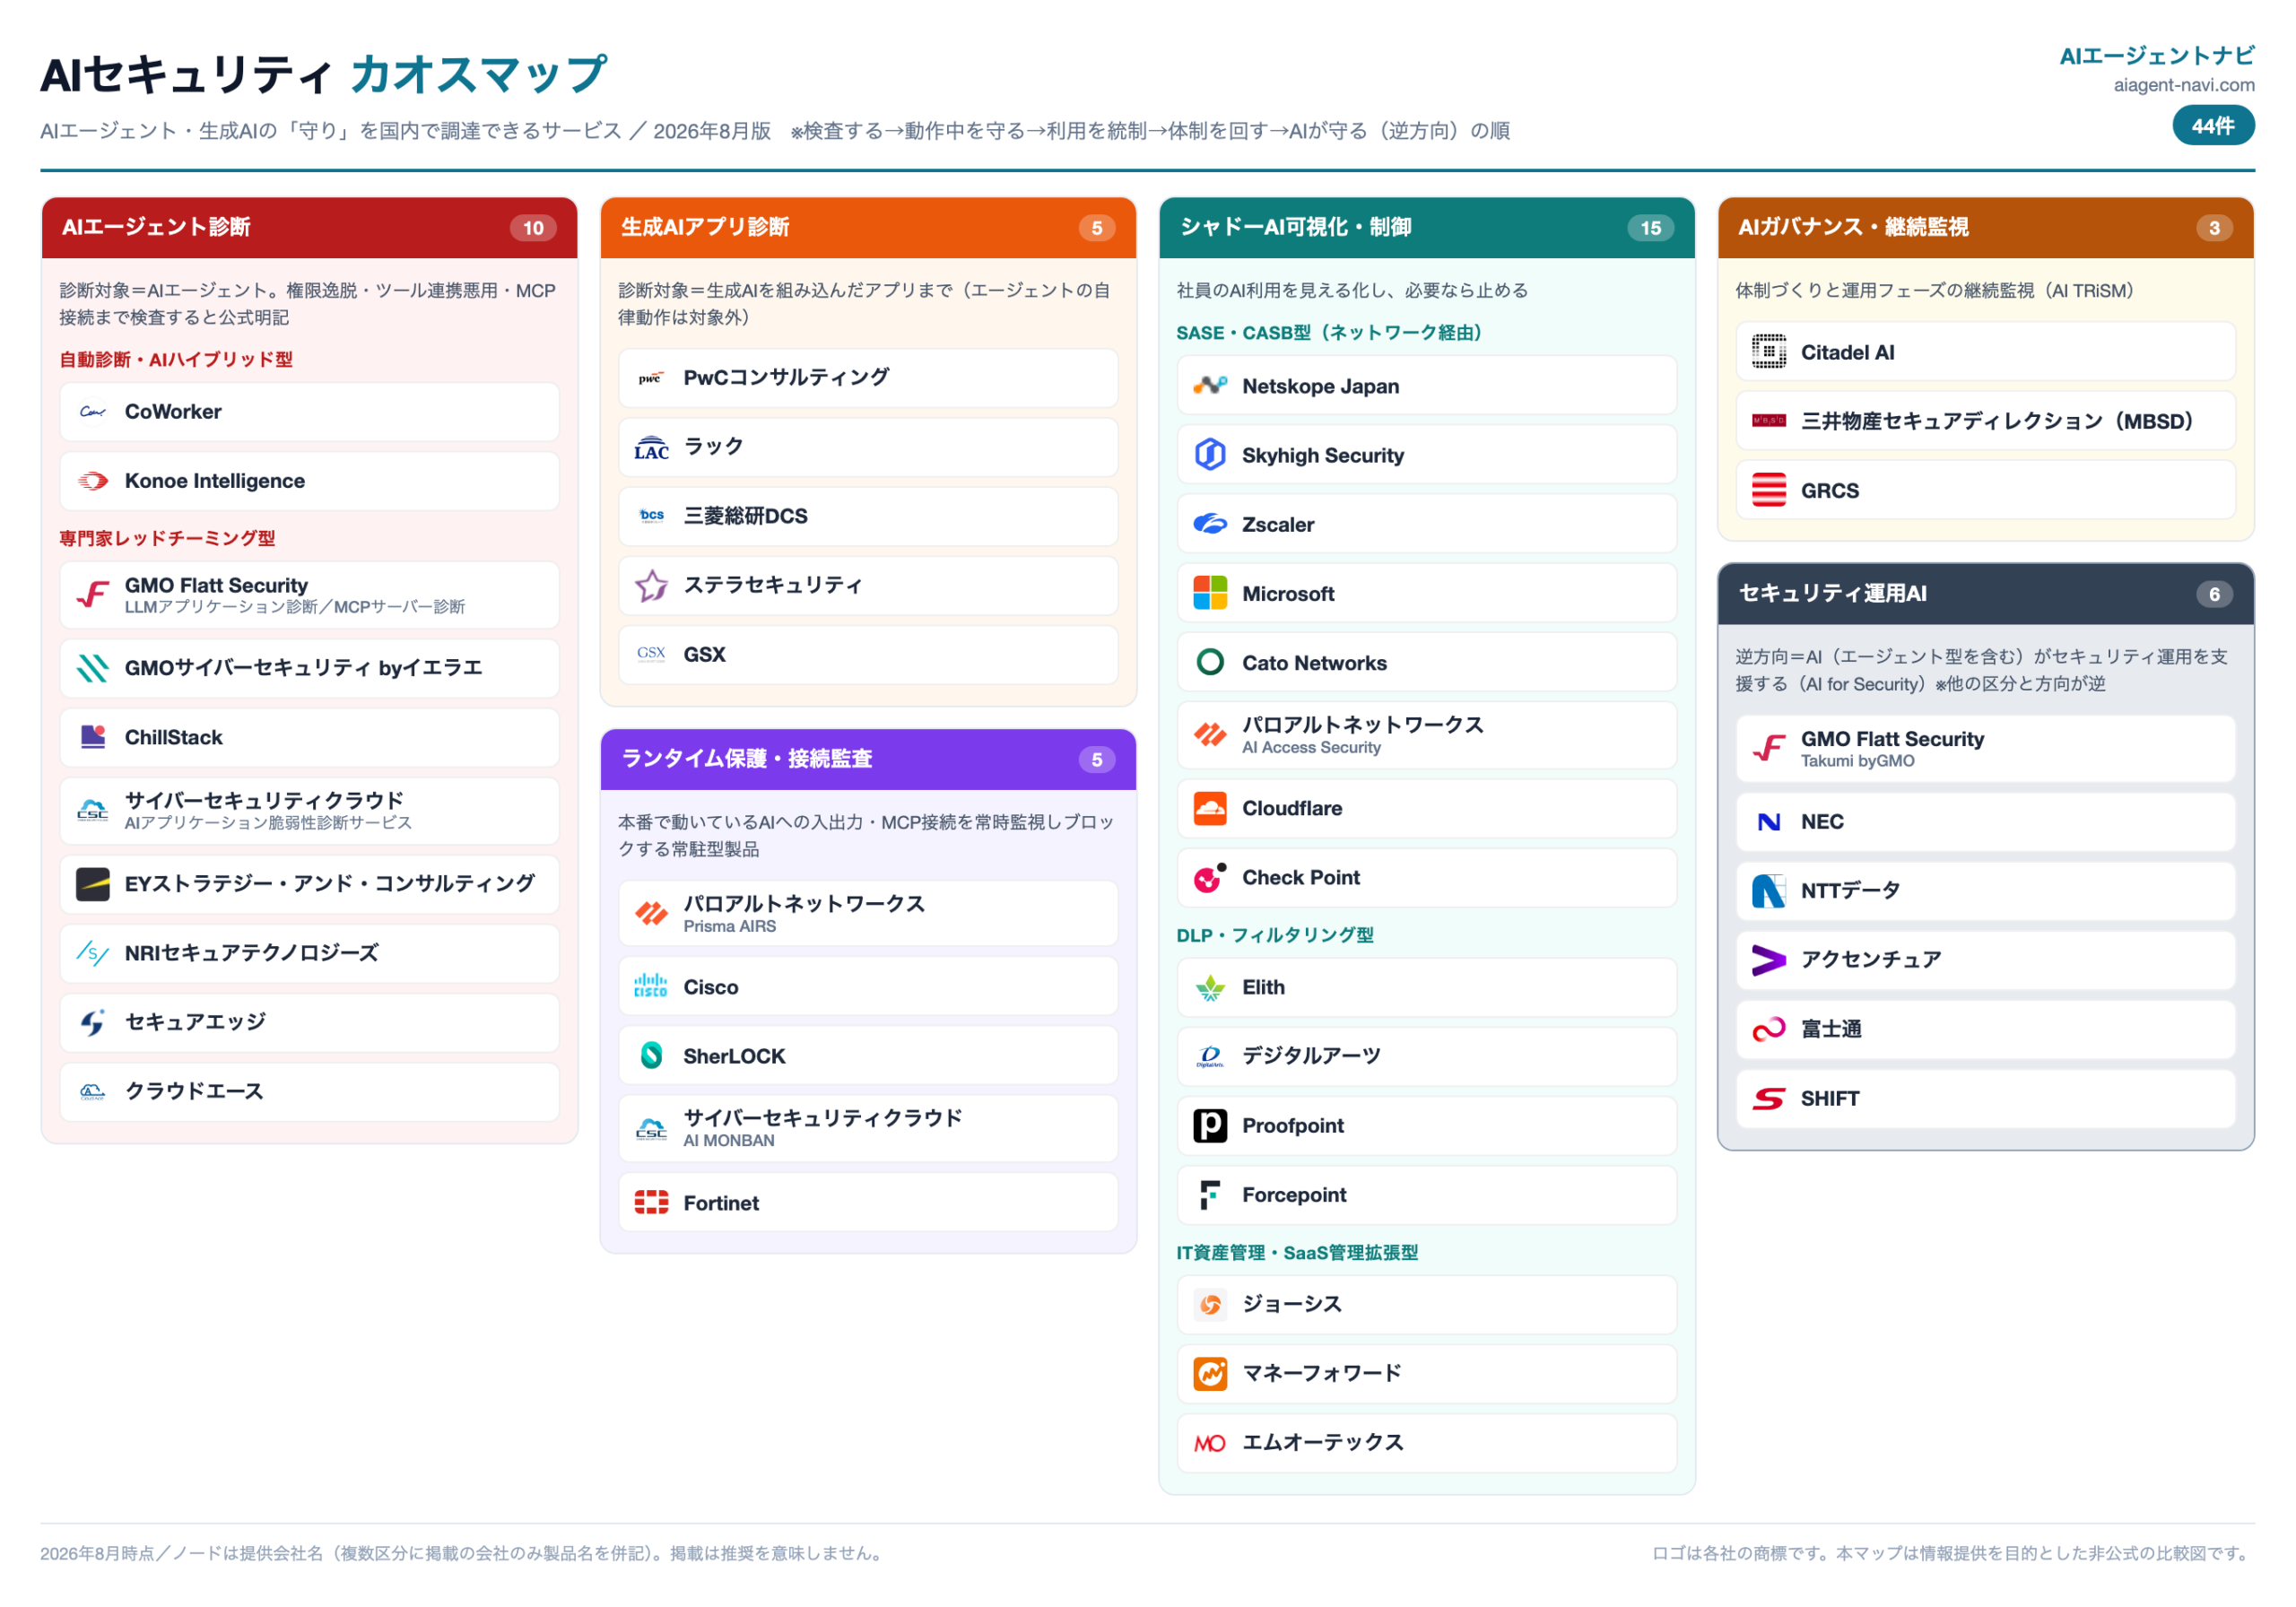Open the aiagent-navi.com link

point(2184,85)
